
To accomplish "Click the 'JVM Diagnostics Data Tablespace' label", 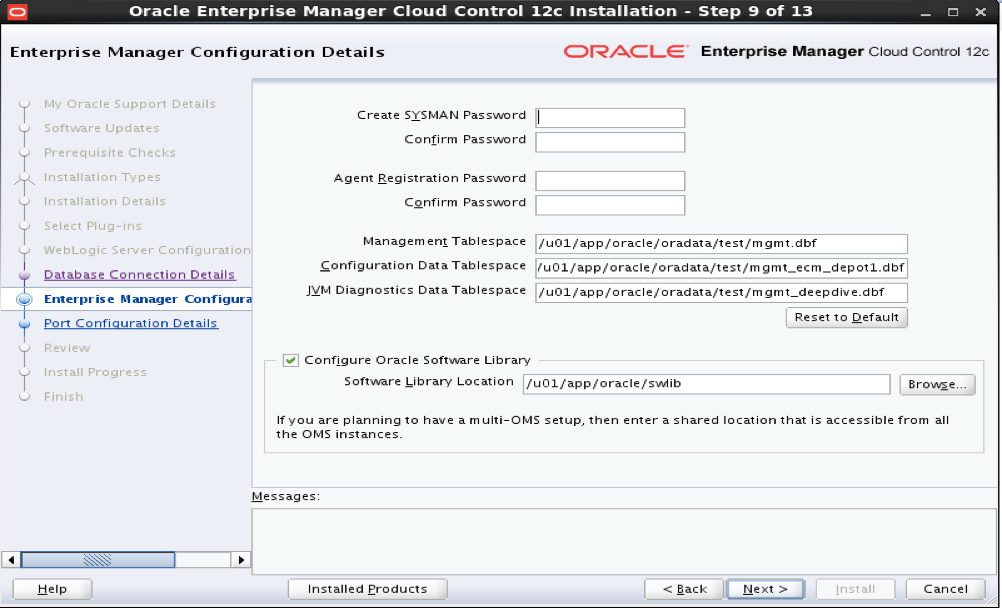I will (417, 290).
